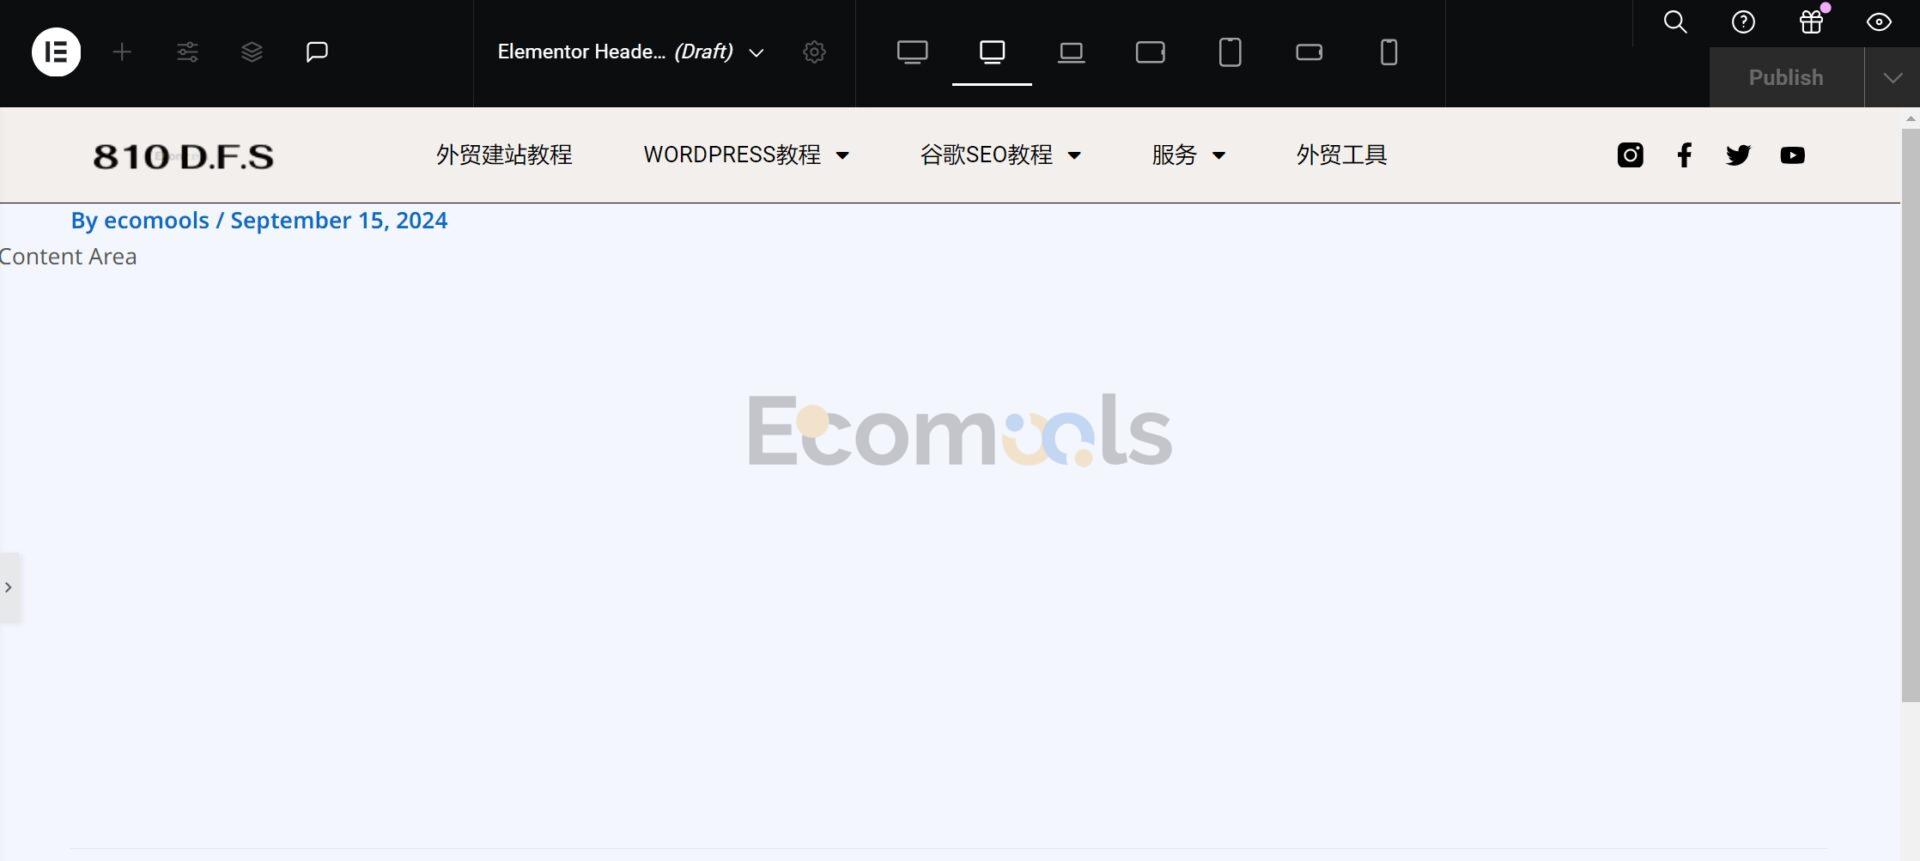Image resolution: width=1920 pixels, height=861 pixels.
Task: Open the Notes comment icon
Action: [317, 52]
